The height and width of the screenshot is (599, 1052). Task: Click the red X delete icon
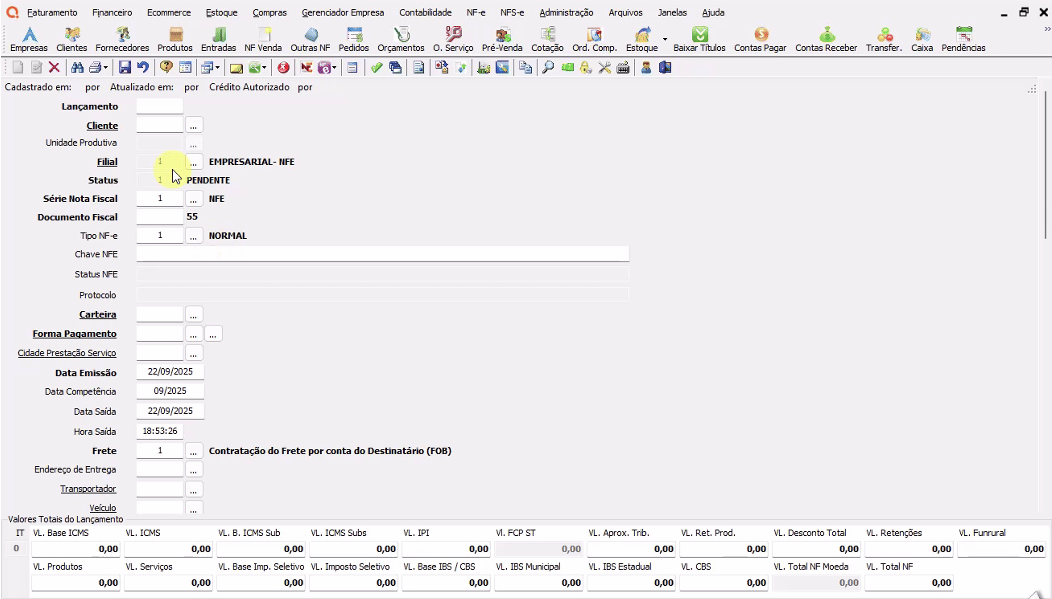[x=54, y=68]
